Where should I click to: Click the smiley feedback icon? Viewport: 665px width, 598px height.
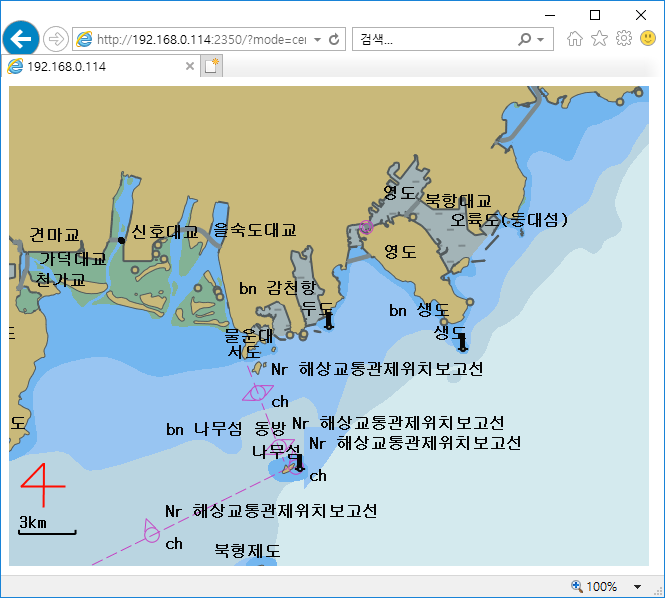coord(648,39)
